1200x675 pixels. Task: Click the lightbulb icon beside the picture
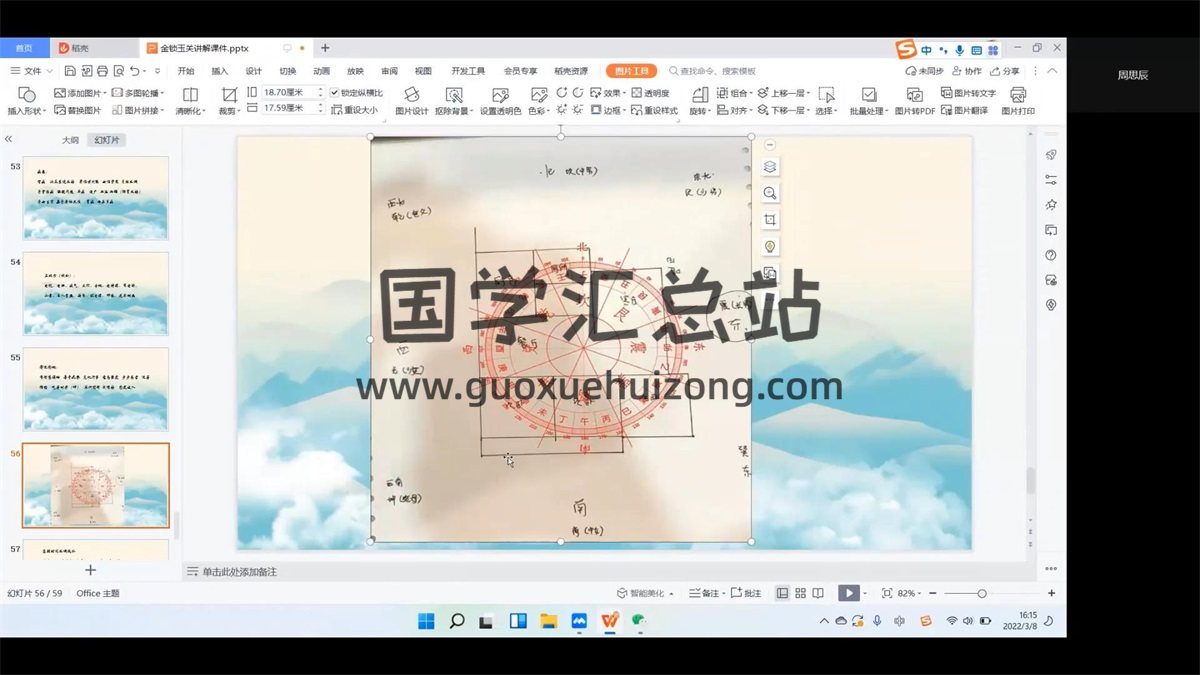tap(770, 246)
